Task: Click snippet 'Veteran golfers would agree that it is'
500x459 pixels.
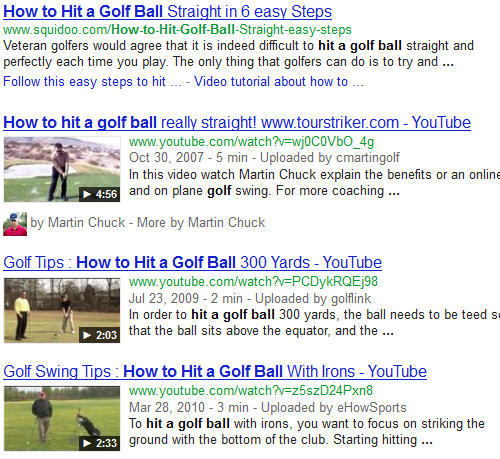Action: pos(108,46)
